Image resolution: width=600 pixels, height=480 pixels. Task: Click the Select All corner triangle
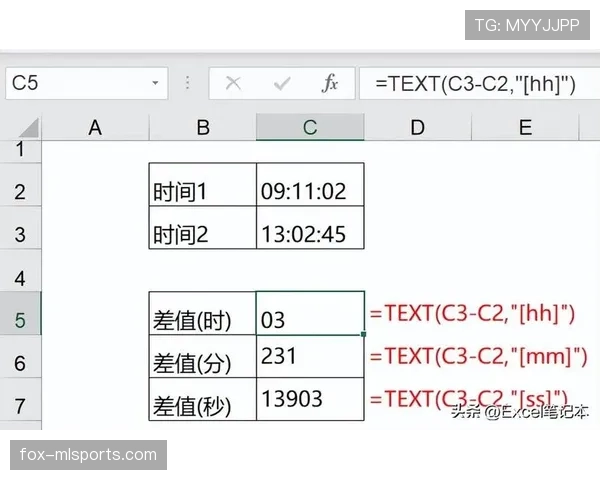(29, 127)
